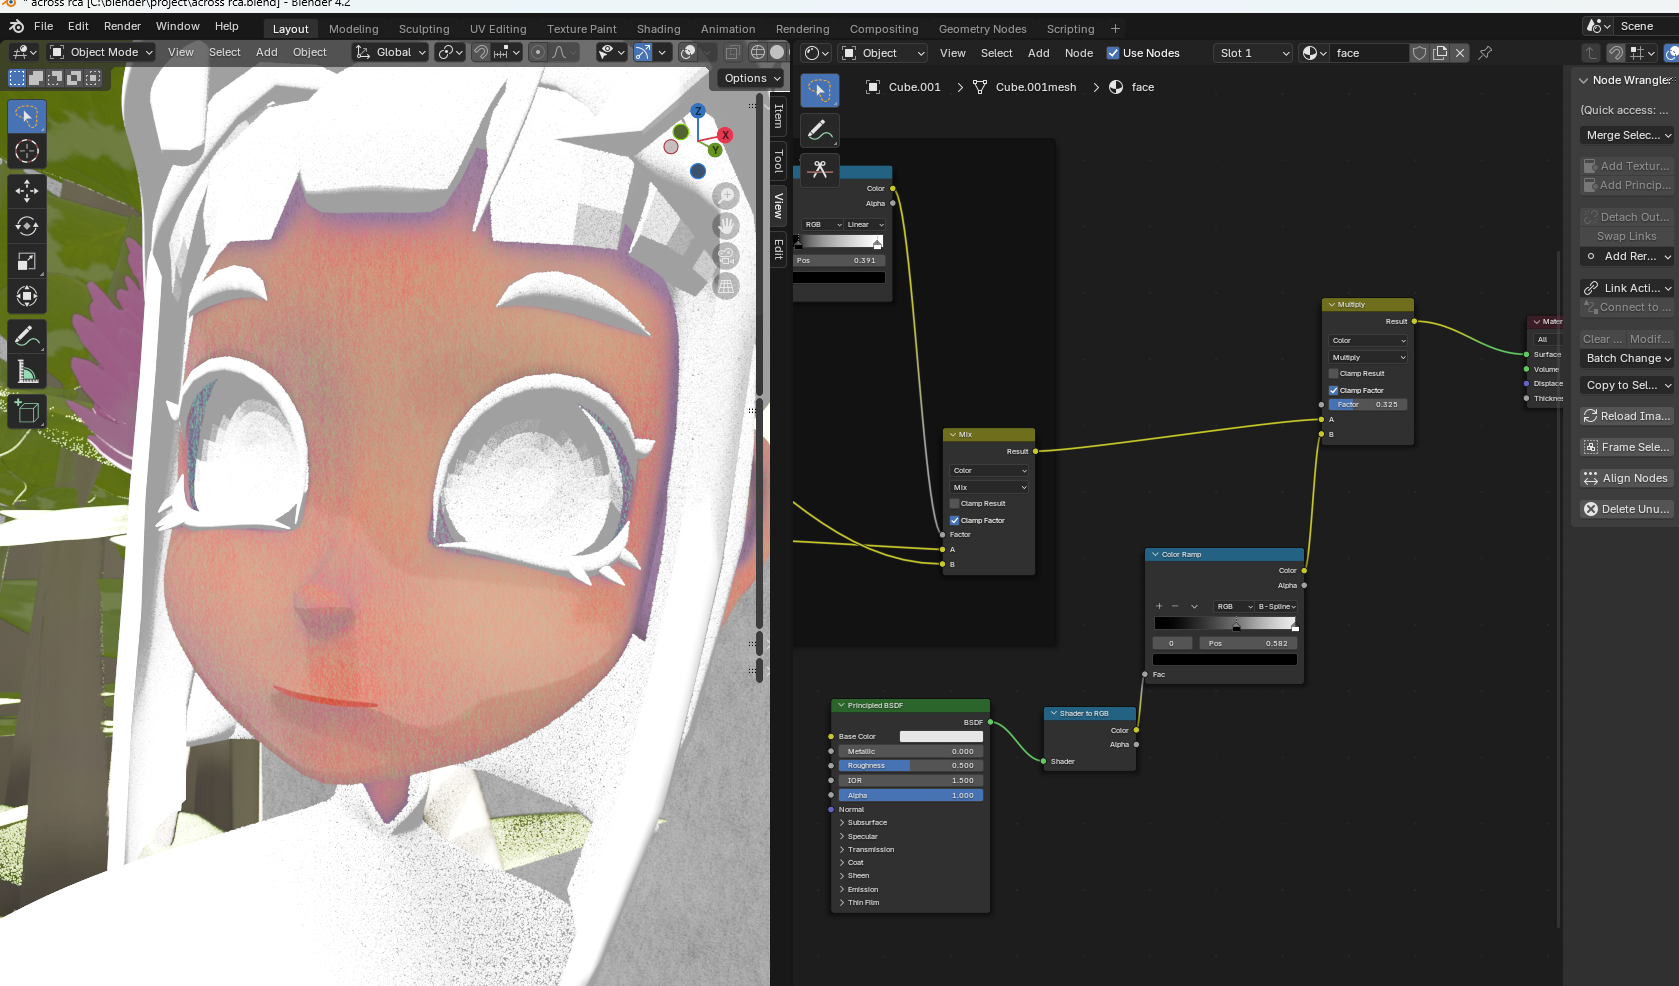
Task: Select the Scale tool in viewport toolbar
Action: tap(27, 262)
